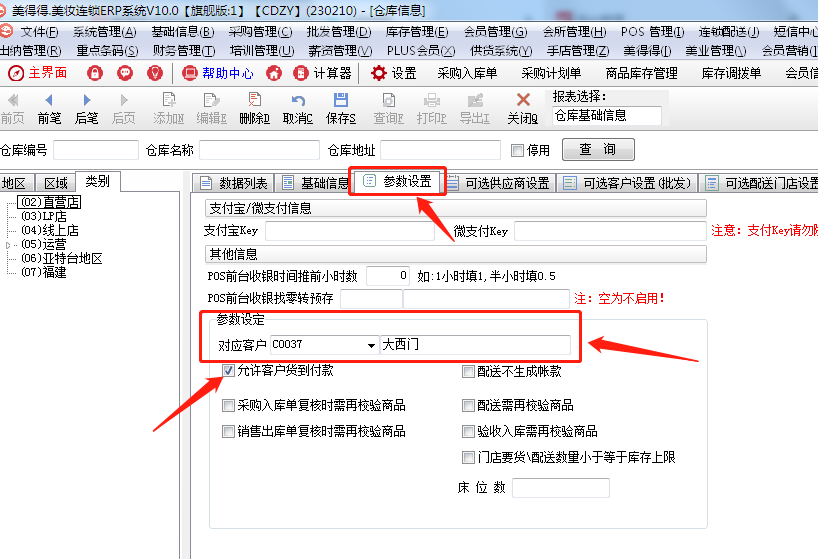The image size is (818, 559).
Task: Click the 查询F search icon
Action: click(x=389, y=100)
